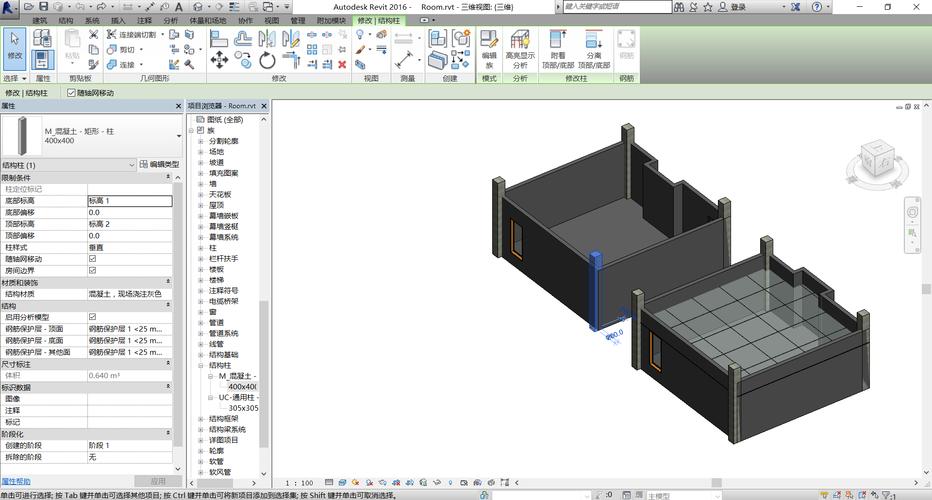
Task: Click the Open folder icon in quick access
Action: click(x=29, y=7)
